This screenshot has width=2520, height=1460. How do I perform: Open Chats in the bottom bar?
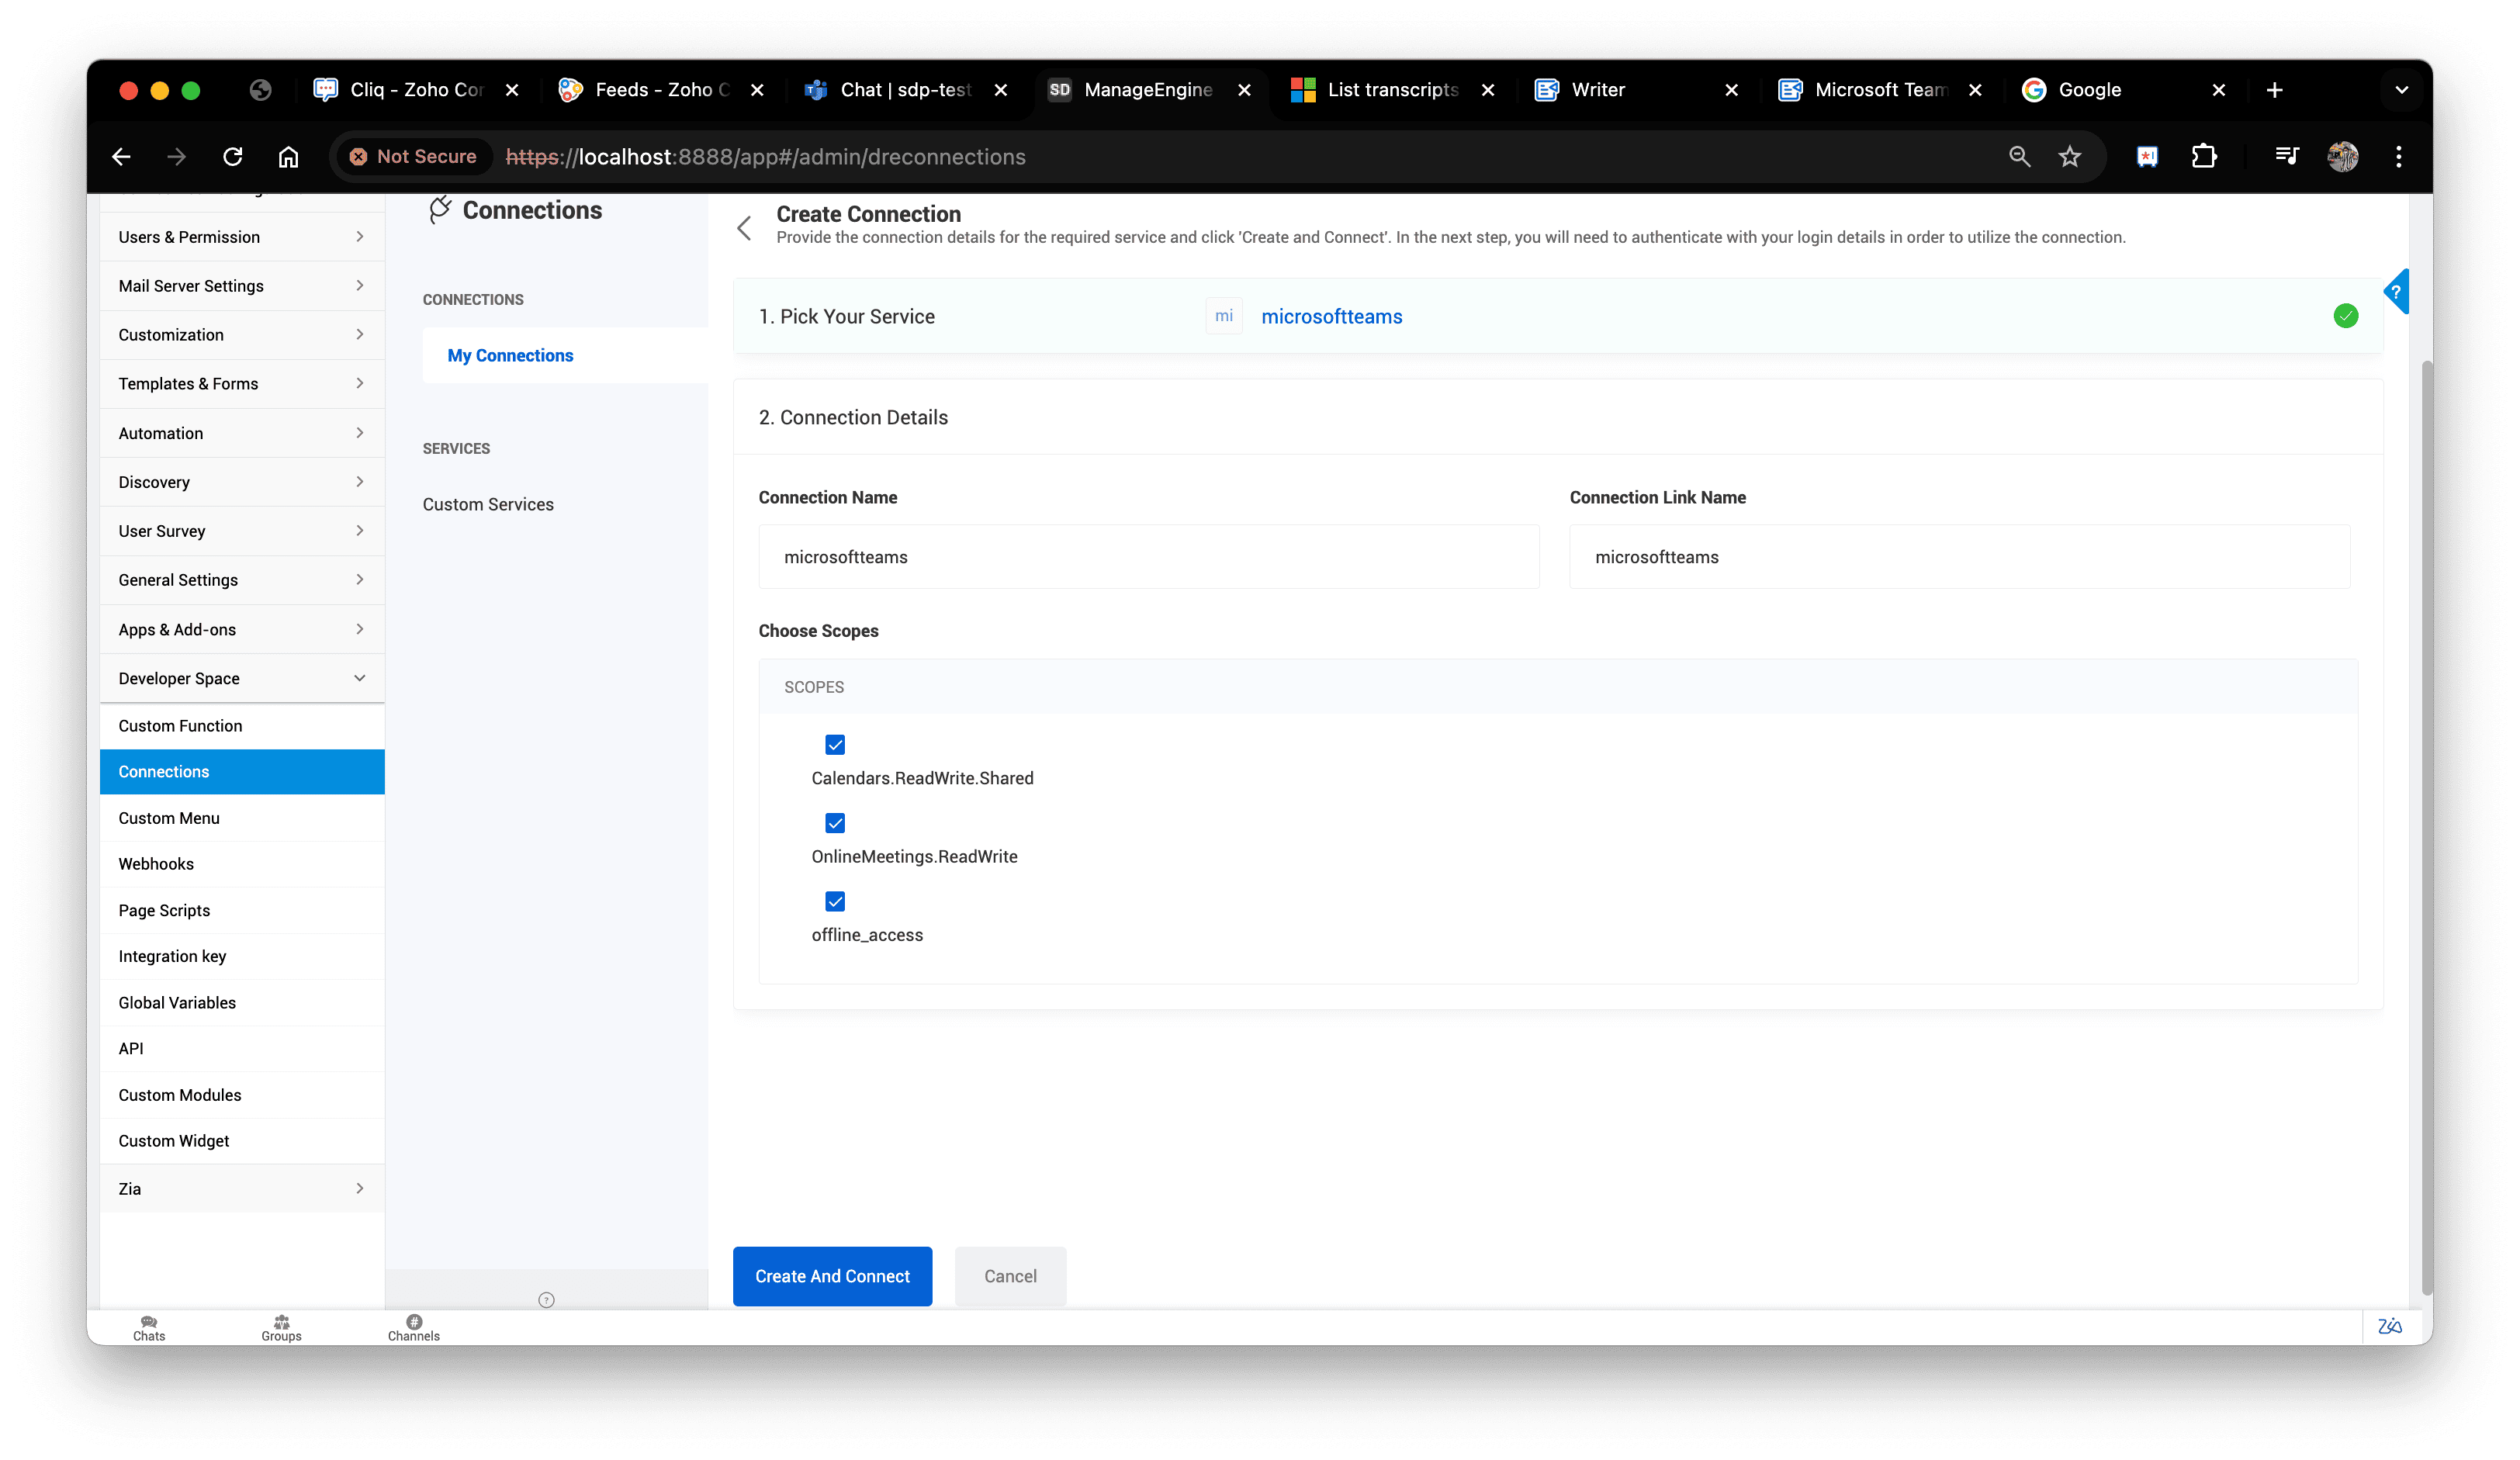coord(149,1327)
